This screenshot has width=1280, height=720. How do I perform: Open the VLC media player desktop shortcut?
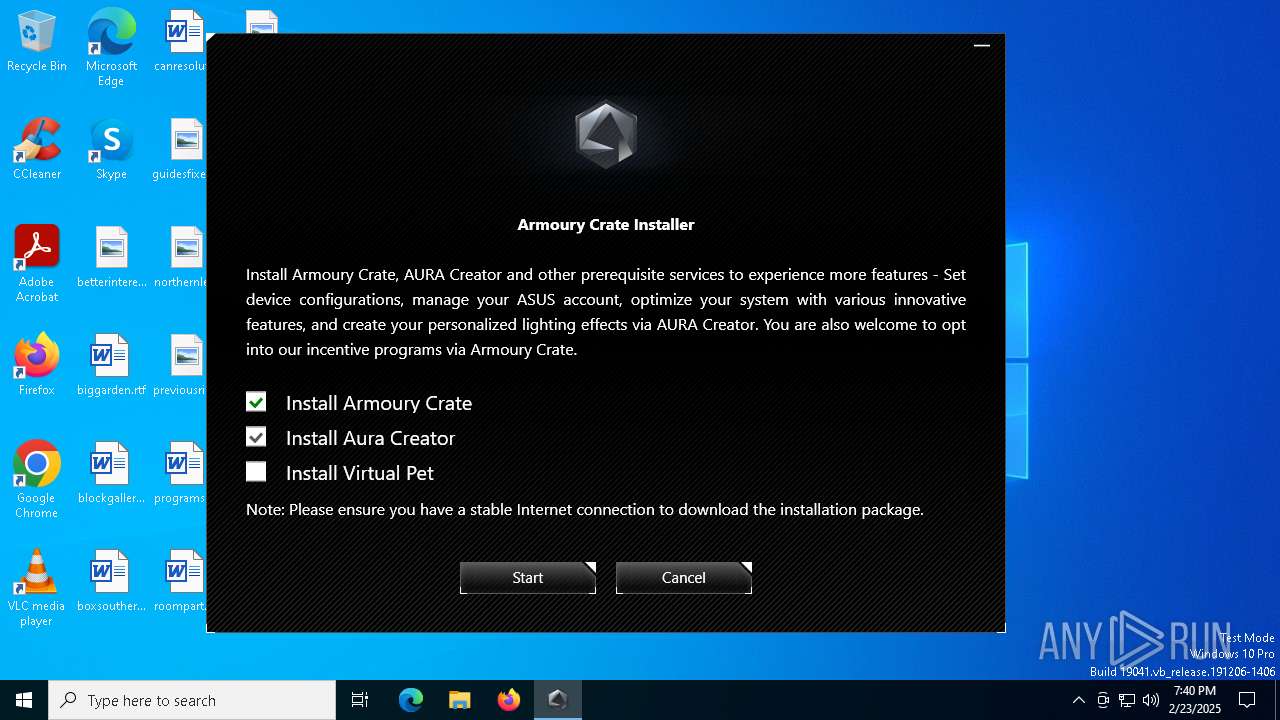click(x=37, y=587)
